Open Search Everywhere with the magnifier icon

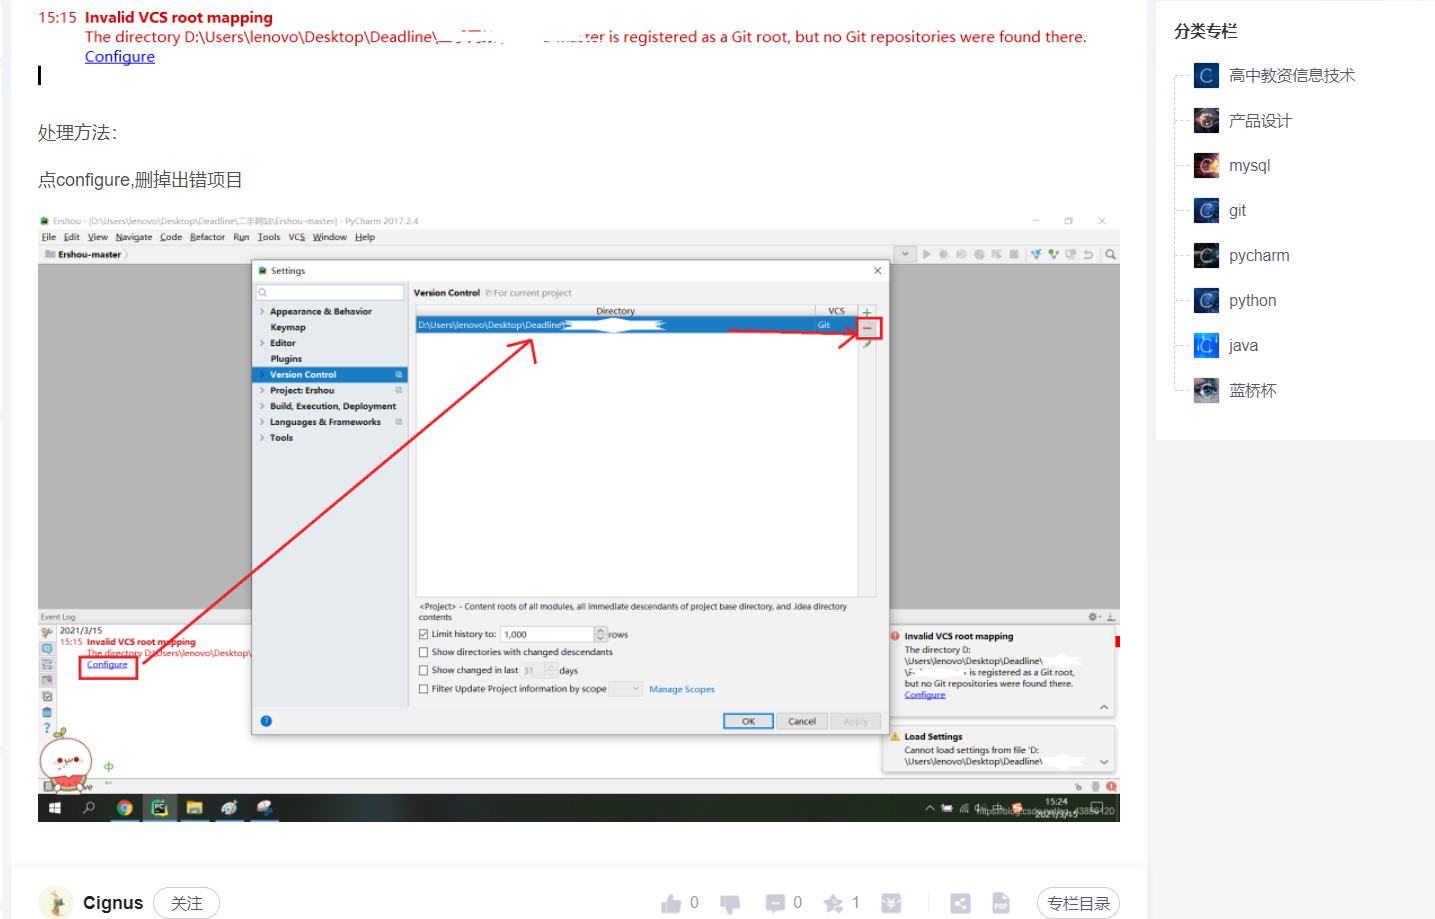click(x=1110, y=253)
